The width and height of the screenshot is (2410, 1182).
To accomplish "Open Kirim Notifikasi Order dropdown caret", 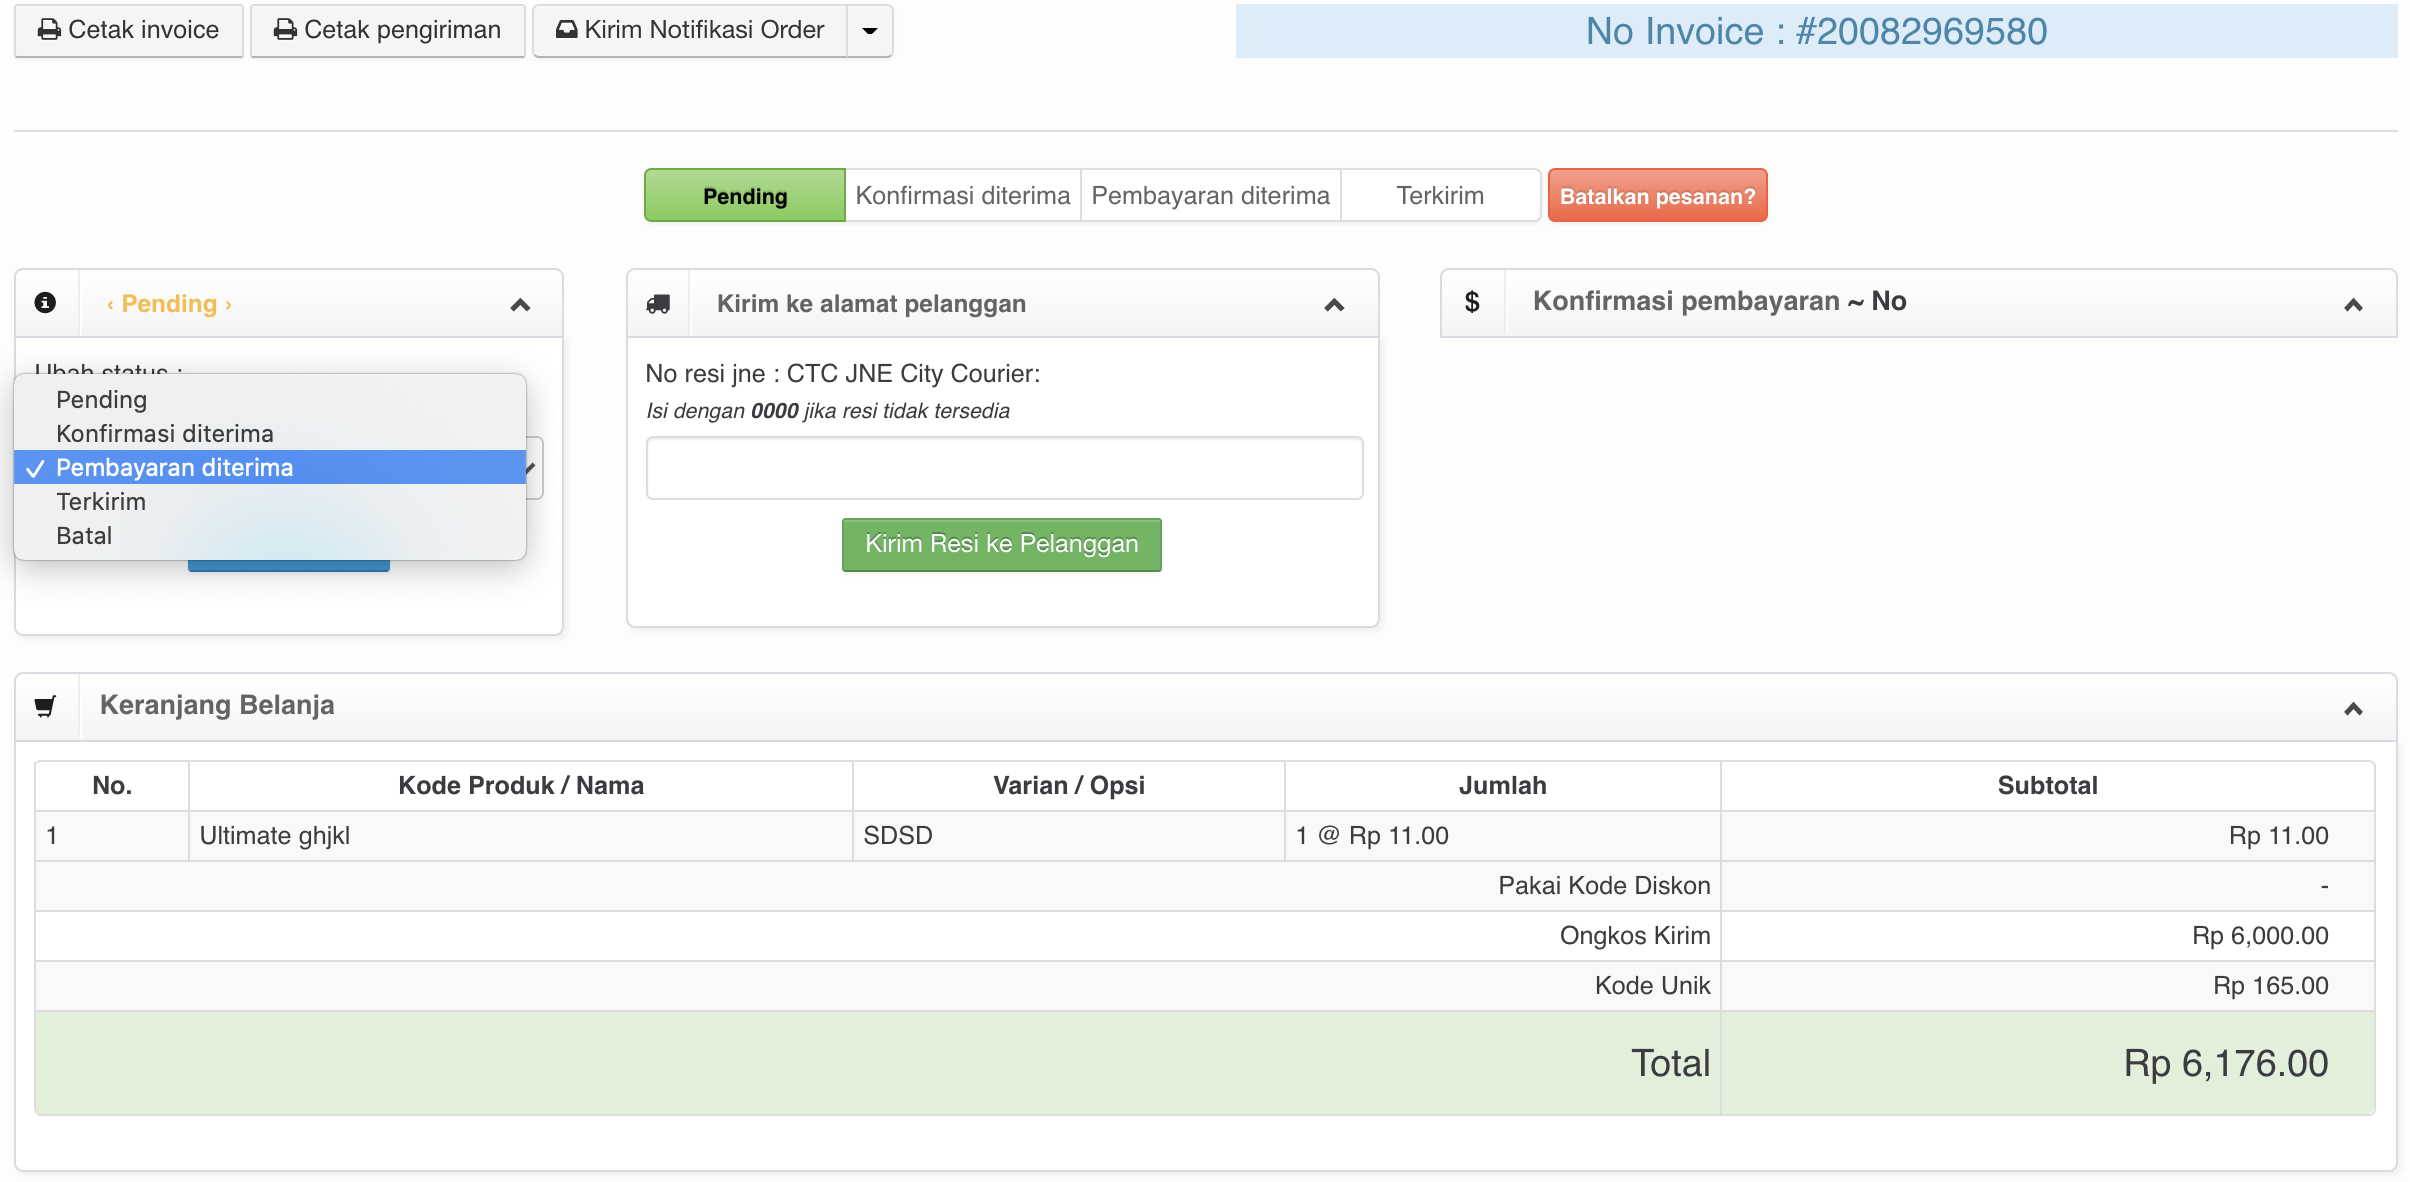I will [x=870, y=31].
